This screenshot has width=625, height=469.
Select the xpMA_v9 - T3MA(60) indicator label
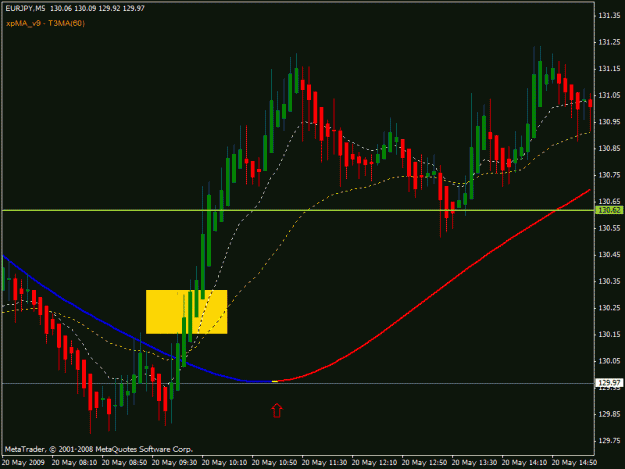coord(45,23)
